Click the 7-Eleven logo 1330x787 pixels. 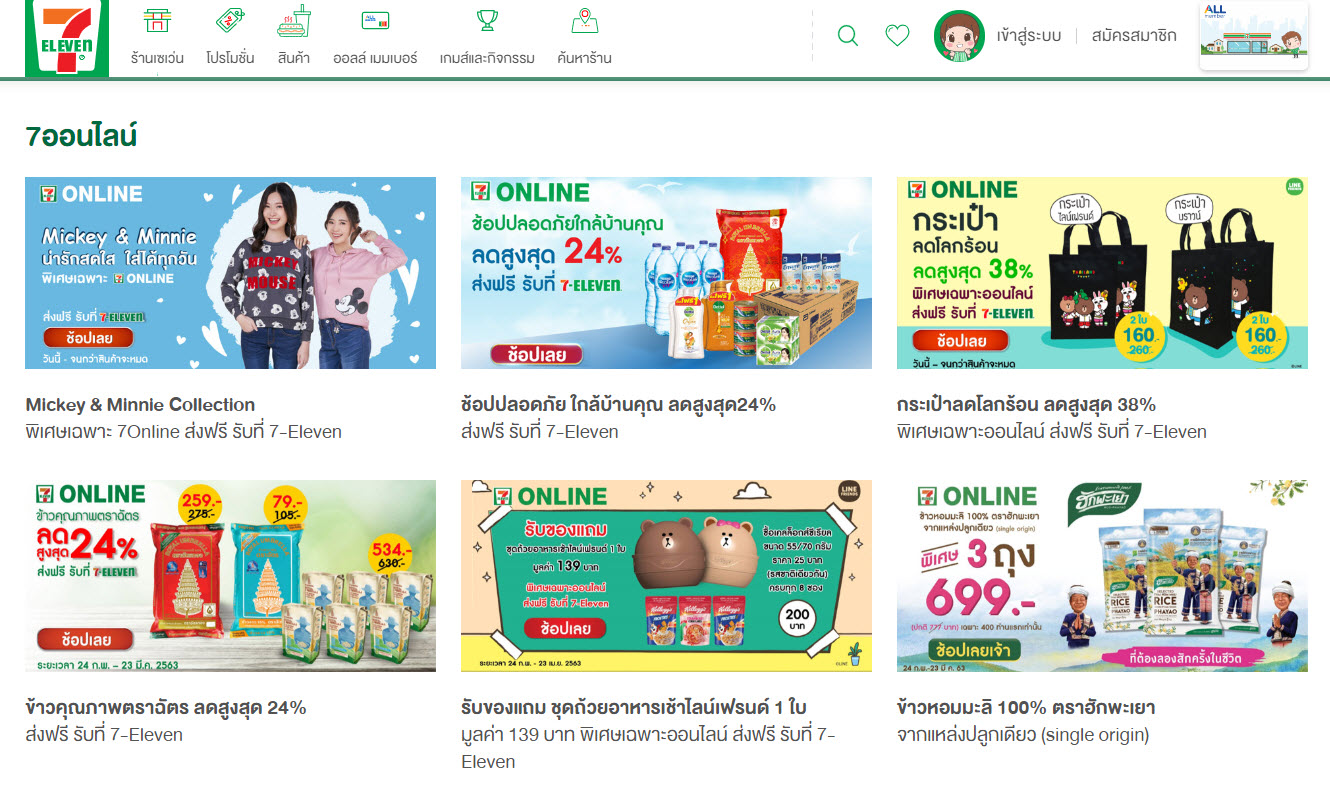(67, 38)
